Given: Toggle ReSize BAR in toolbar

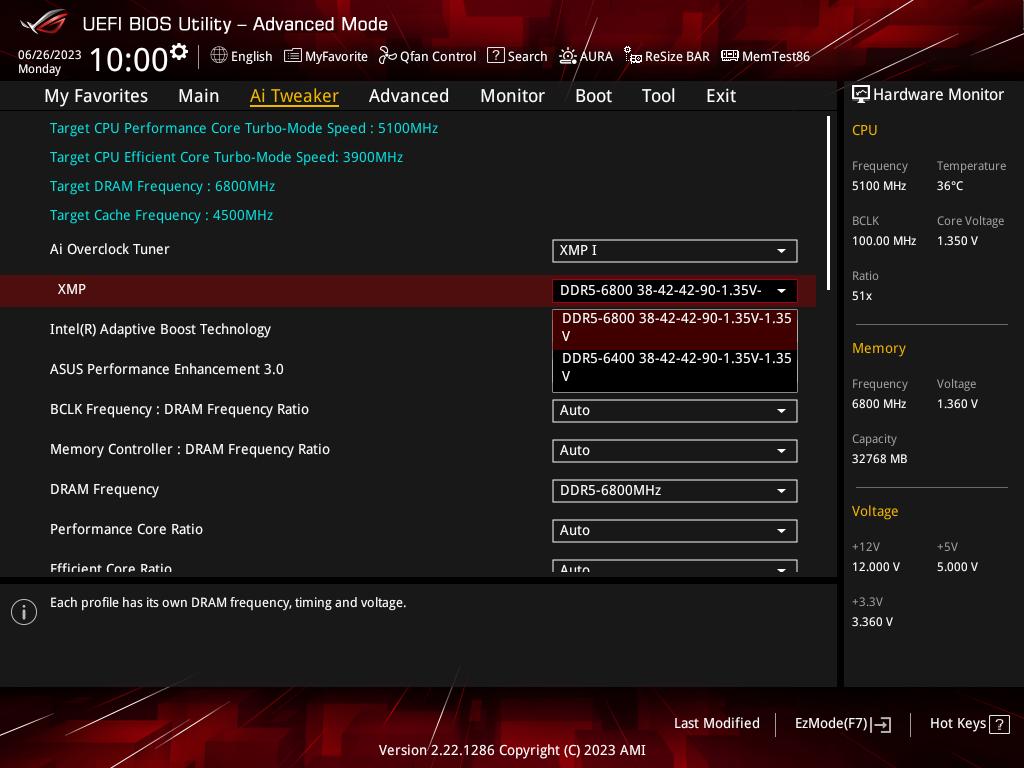Looking at the screenshot, I should click(667, 56).
